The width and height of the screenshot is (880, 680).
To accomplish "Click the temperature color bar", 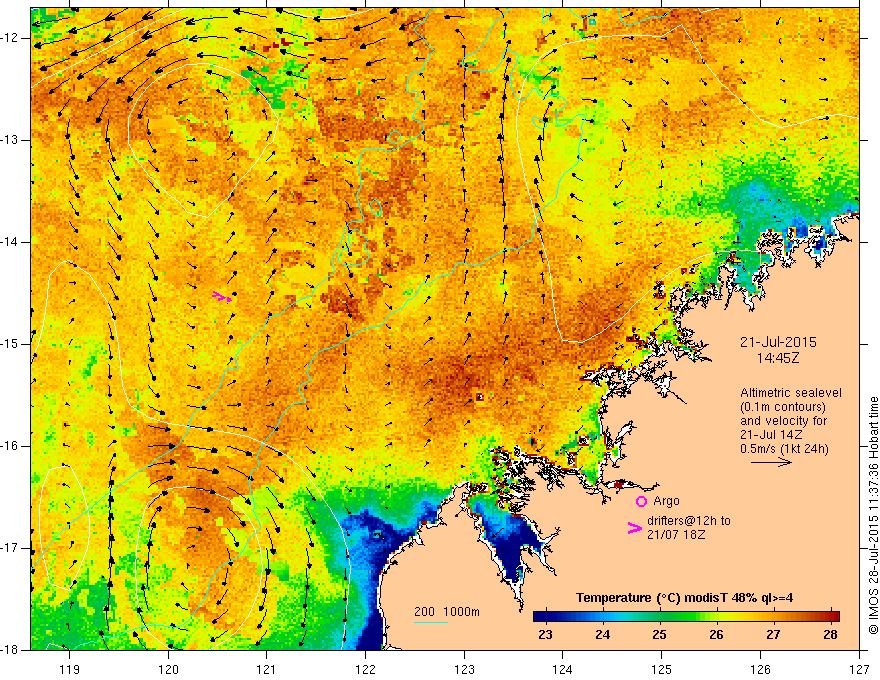I will click(686, 616).
